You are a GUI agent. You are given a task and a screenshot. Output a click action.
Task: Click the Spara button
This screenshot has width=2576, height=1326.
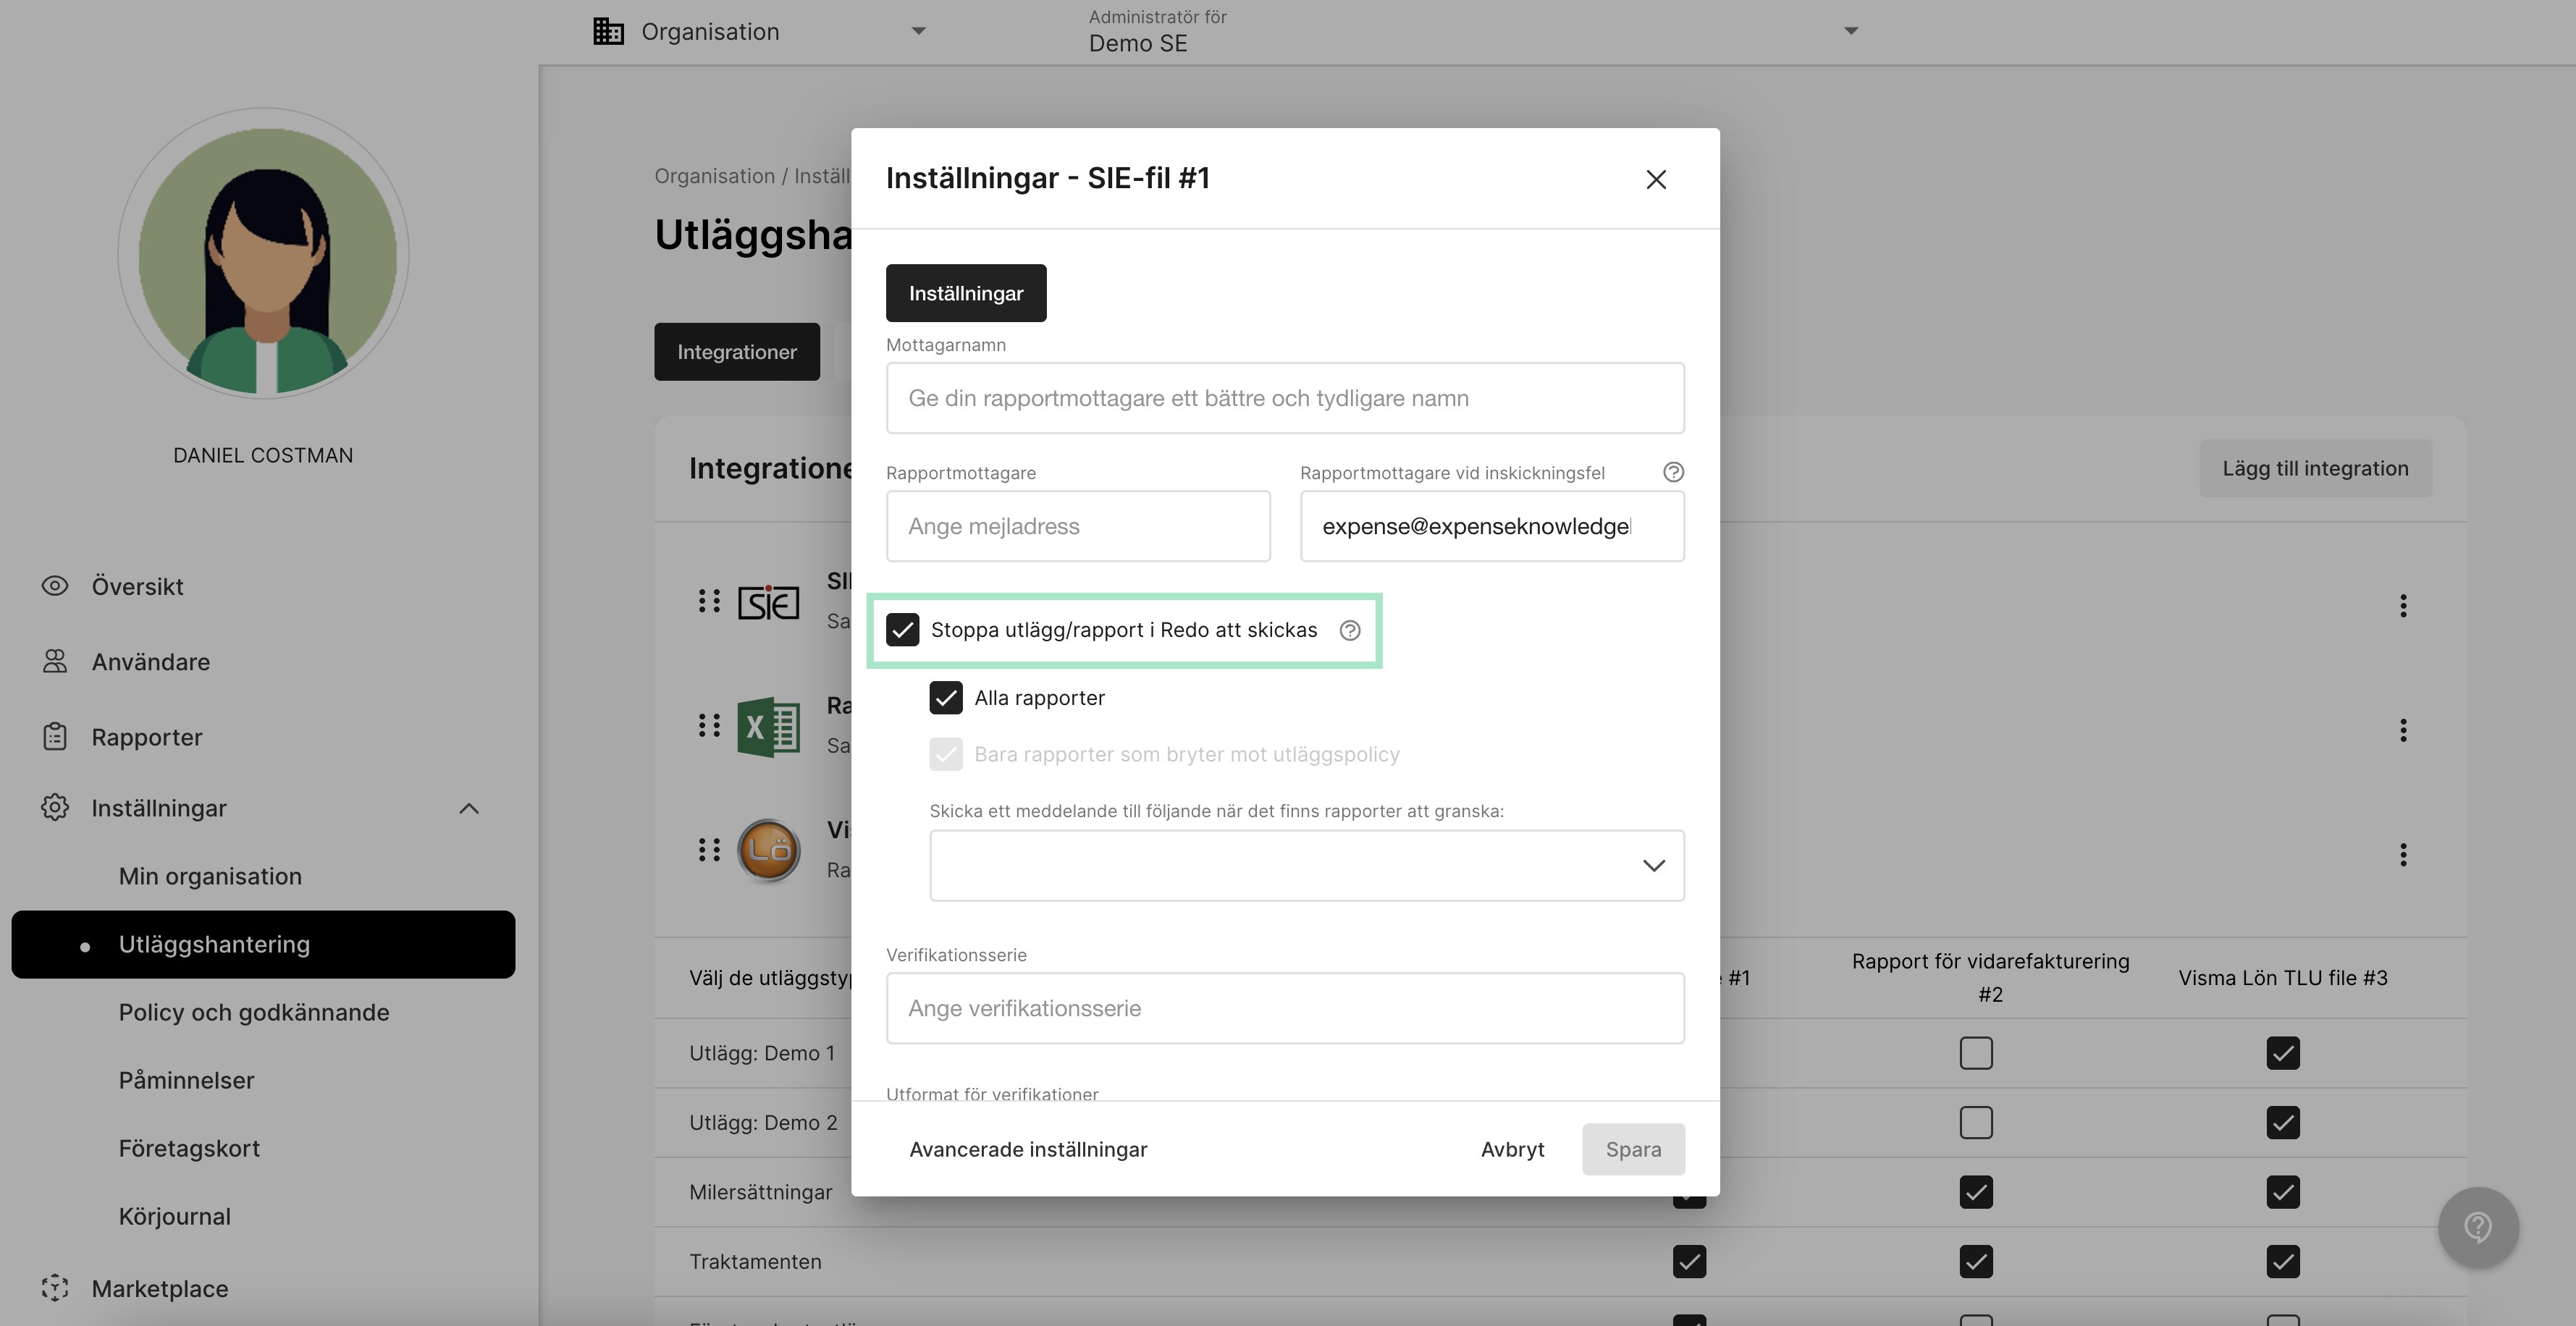pos(1633,1149)
